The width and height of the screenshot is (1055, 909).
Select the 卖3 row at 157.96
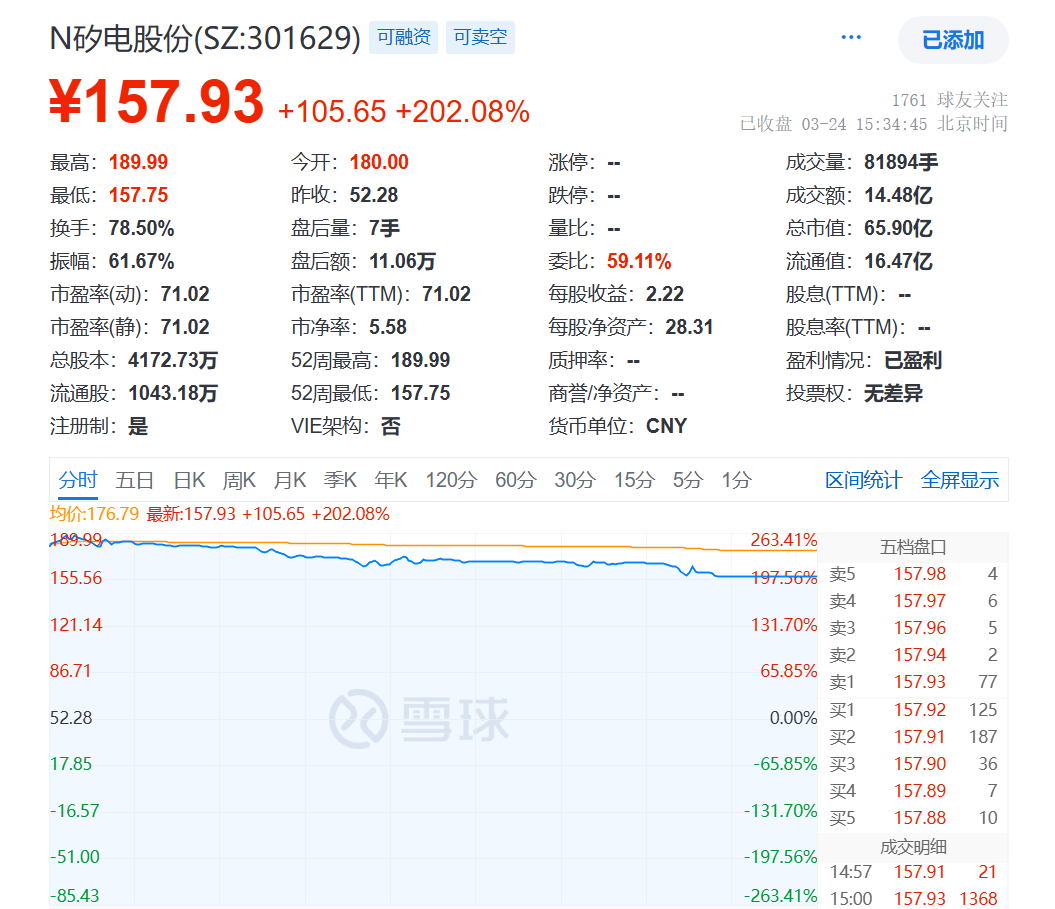pyautogui.click(x=913, y=628)
